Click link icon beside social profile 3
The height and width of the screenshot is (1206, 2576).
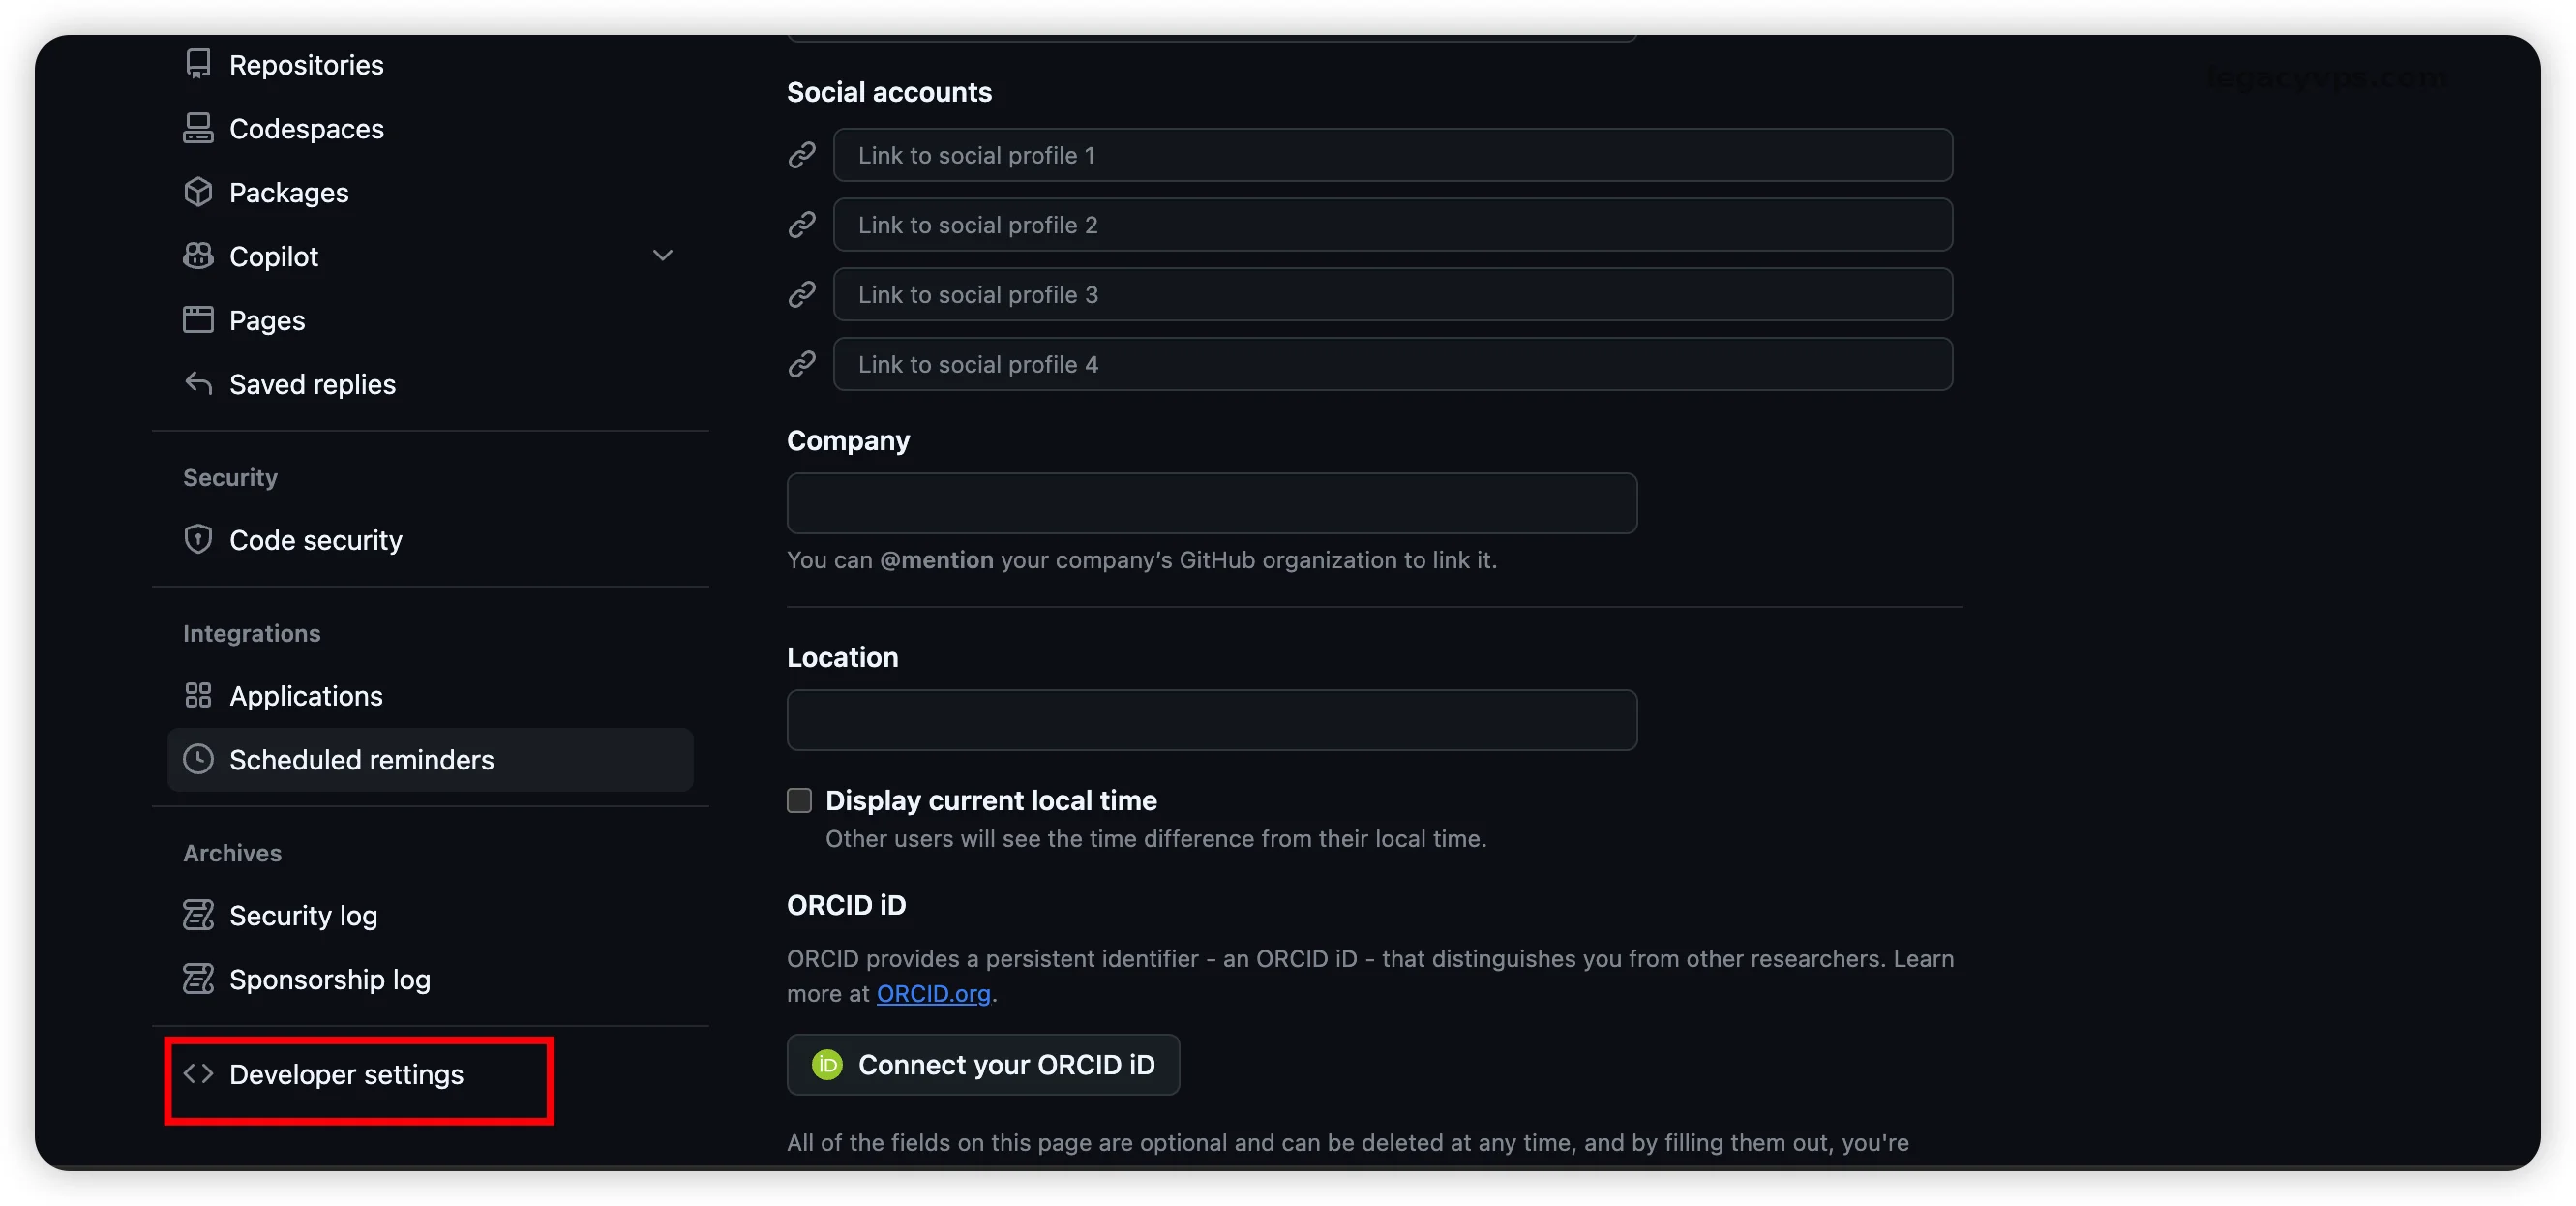click(802, 294)
